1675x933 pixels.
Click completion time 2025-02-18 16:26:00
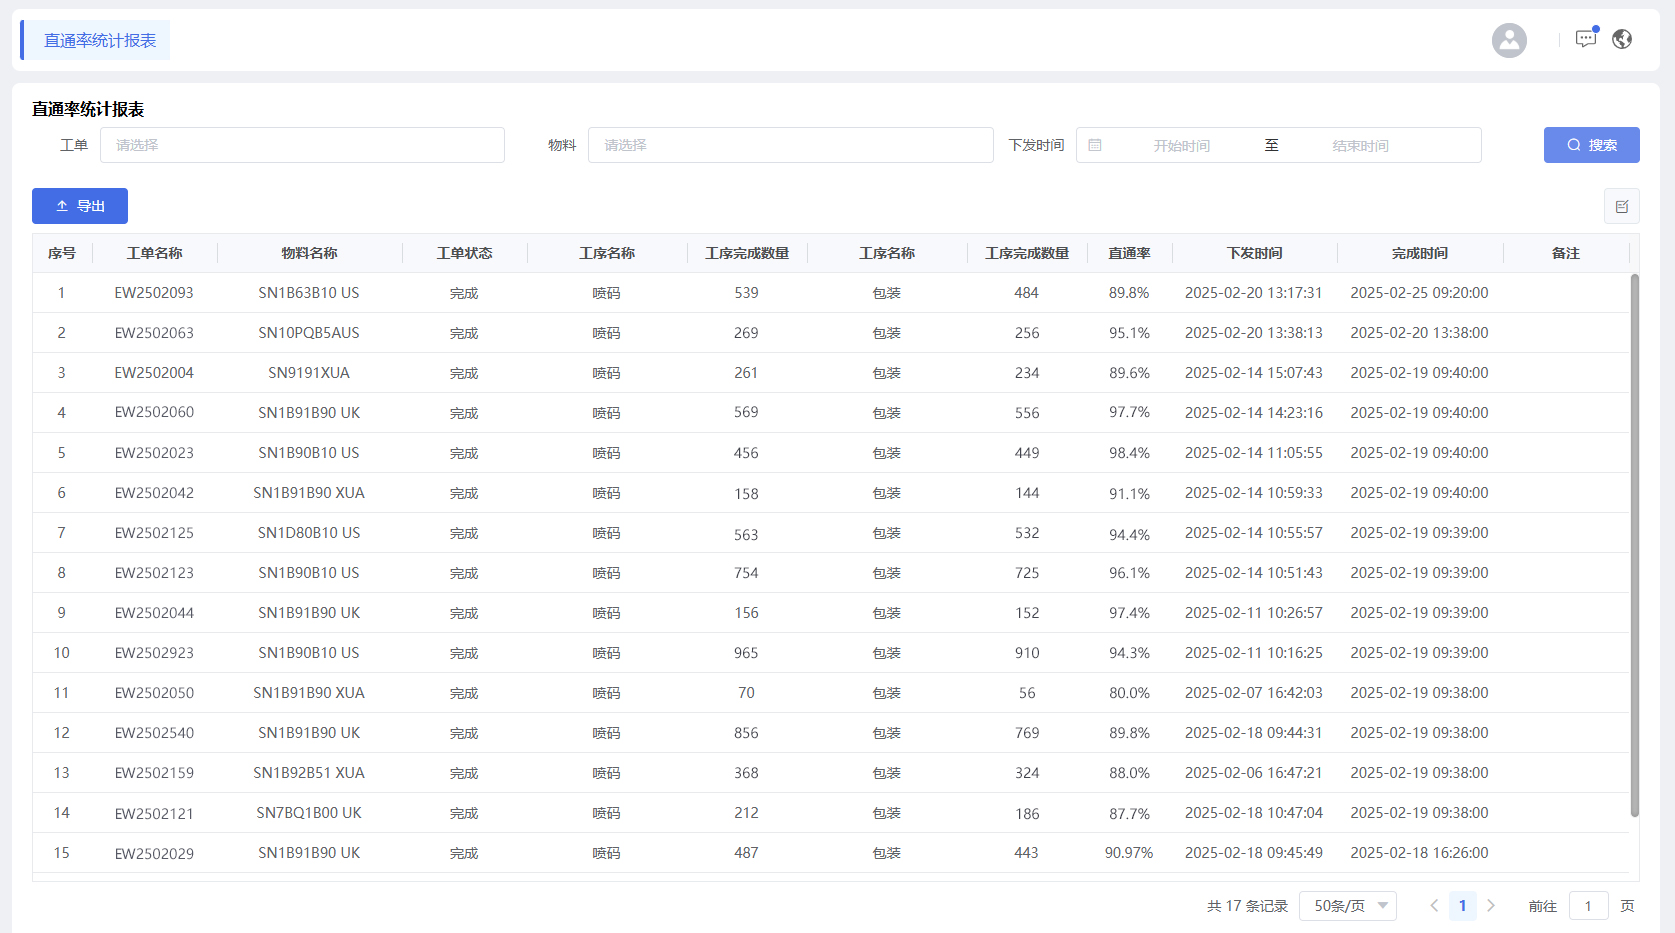(1419, 853)
